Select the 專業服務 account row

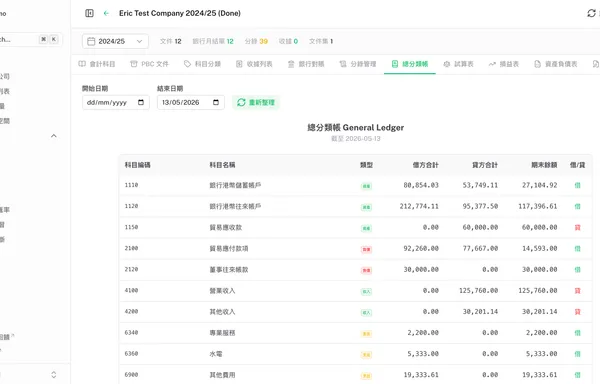(355, 333)
